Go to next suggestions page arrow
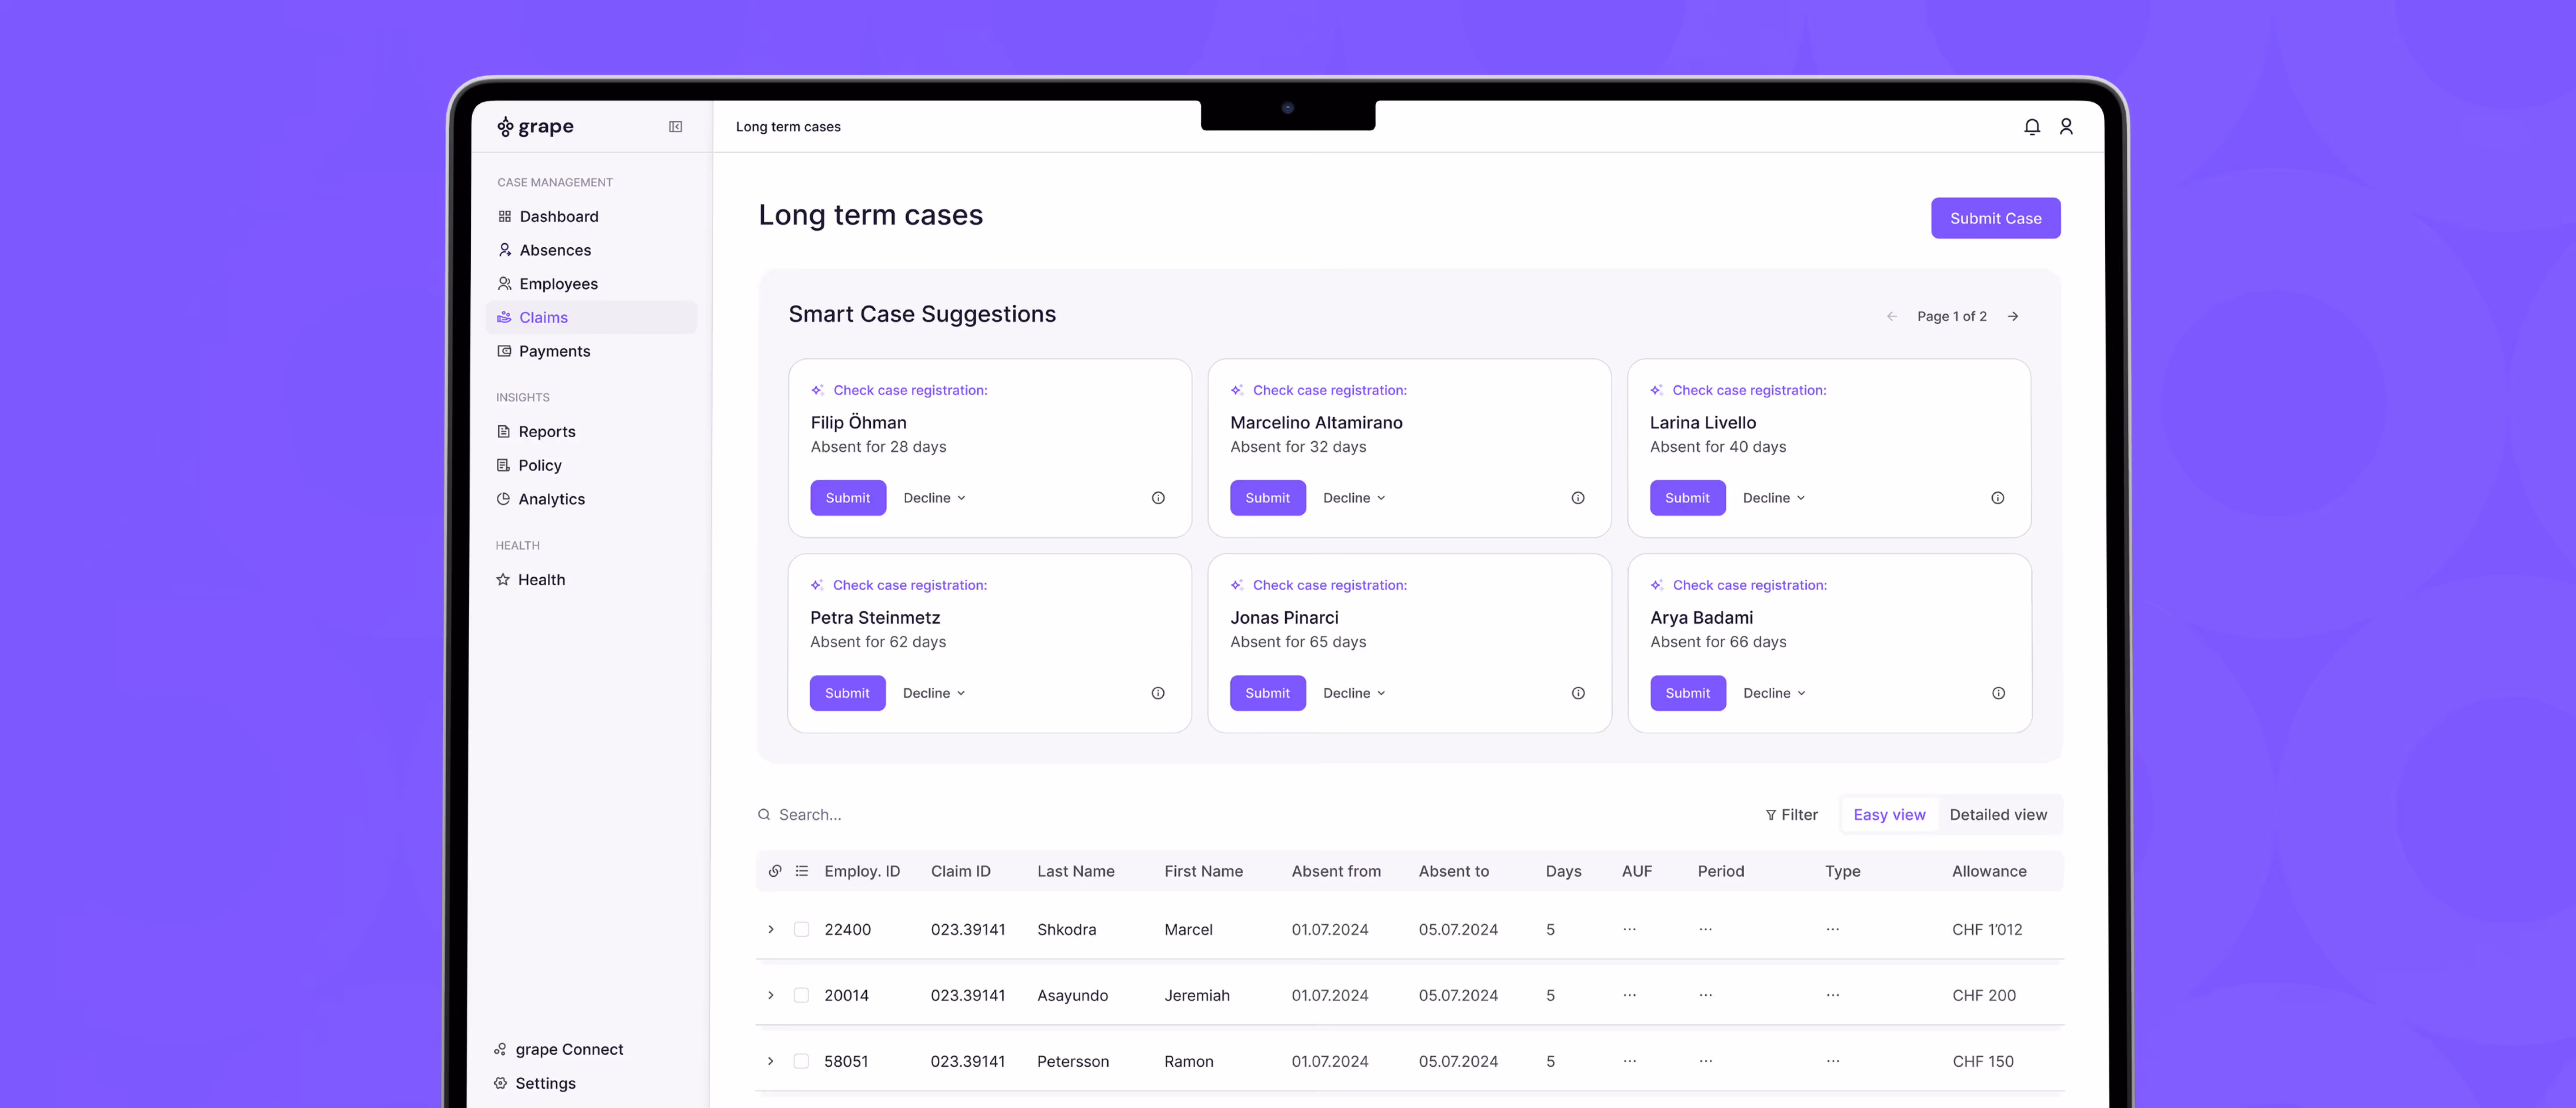2576x1108 pixels. pos(2013,317)
